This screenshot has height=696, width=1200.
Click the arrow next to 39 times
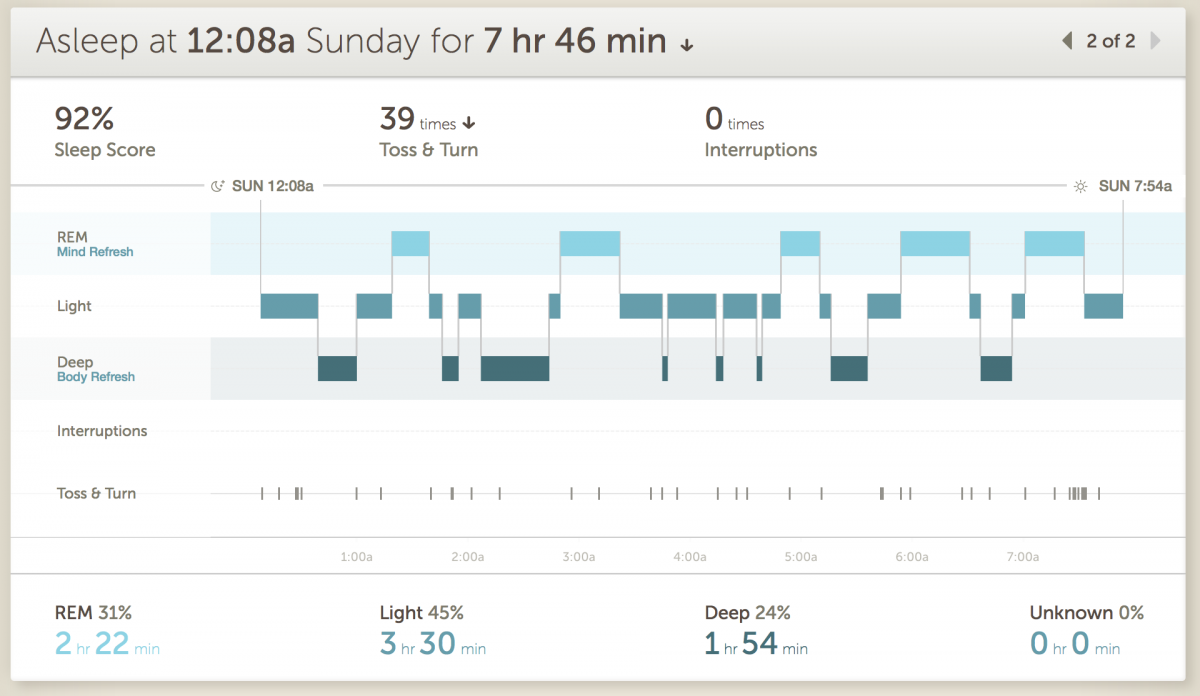tap(469, 124)
